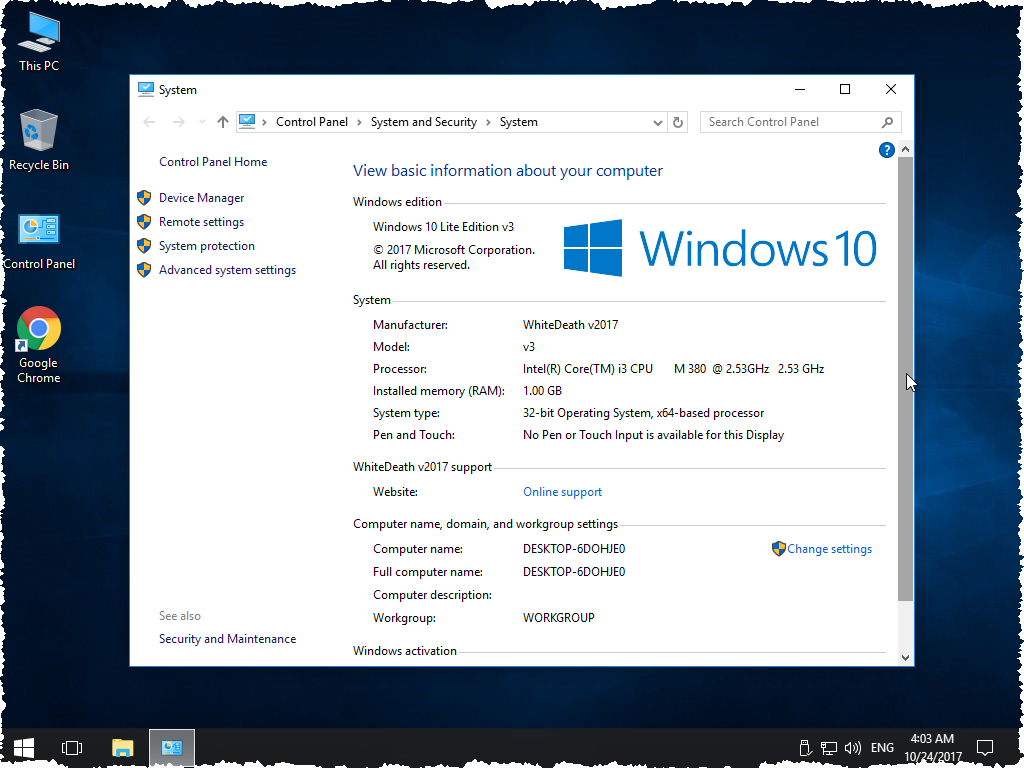Screen dimensions: 1024x768
Task: Click the Help question mark icon
Action: click(886, 149)
